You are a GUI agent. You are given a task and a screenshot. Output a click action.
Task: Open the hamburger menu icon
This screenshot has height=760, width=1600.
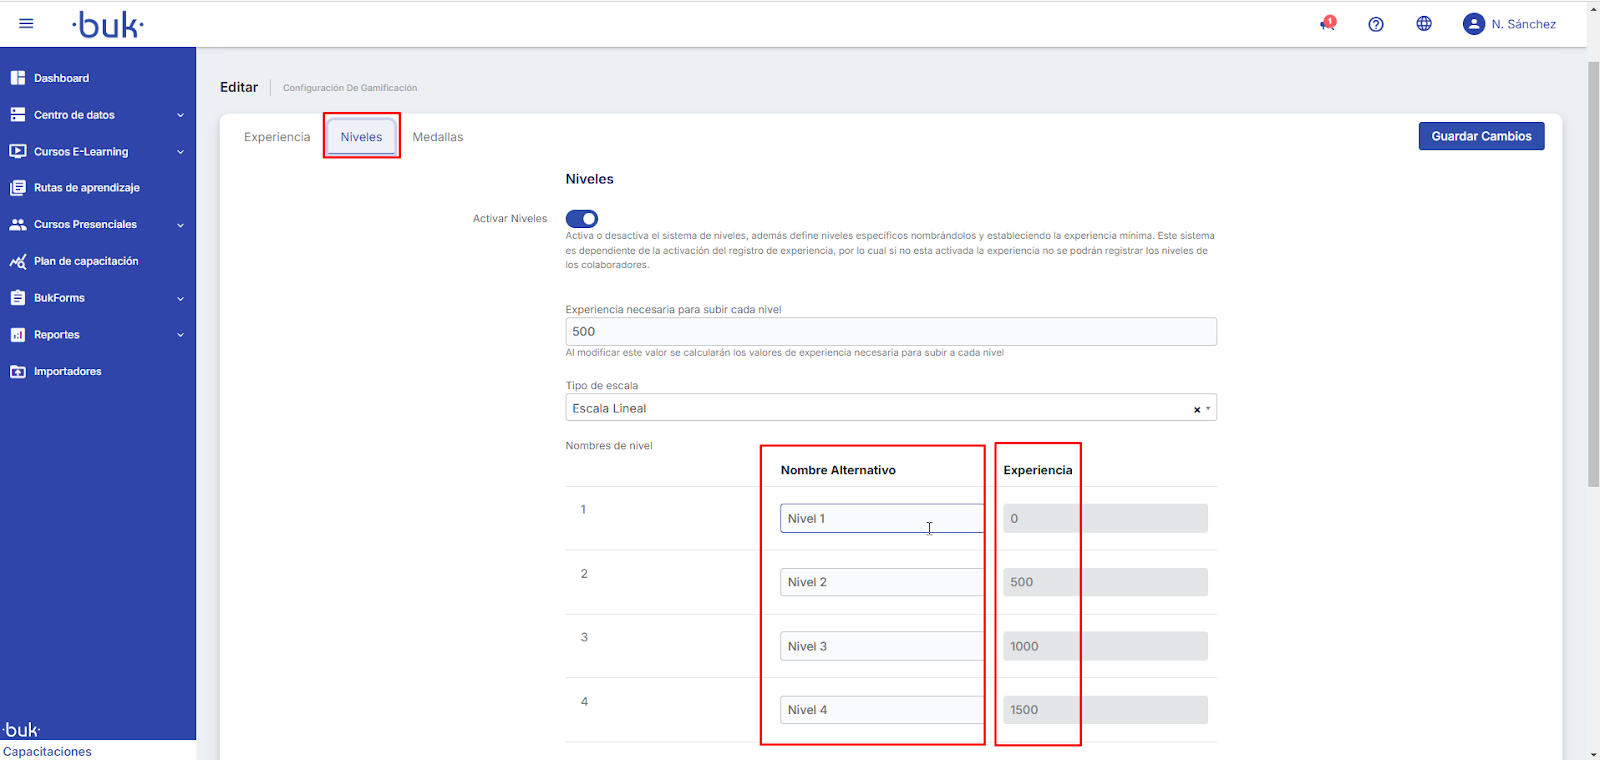point(26,24)
